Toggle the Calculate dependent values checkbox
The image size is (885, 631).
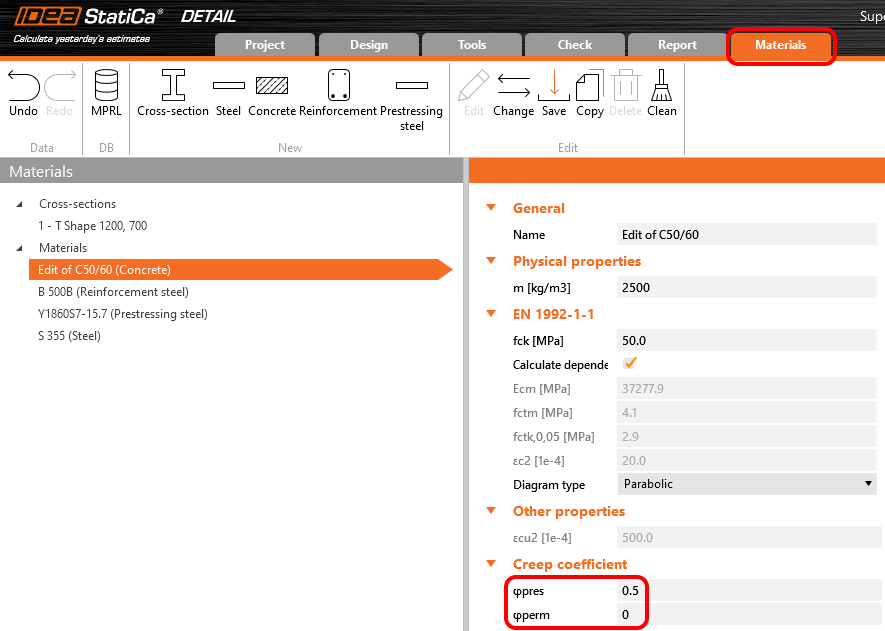[x=631, y=364]
